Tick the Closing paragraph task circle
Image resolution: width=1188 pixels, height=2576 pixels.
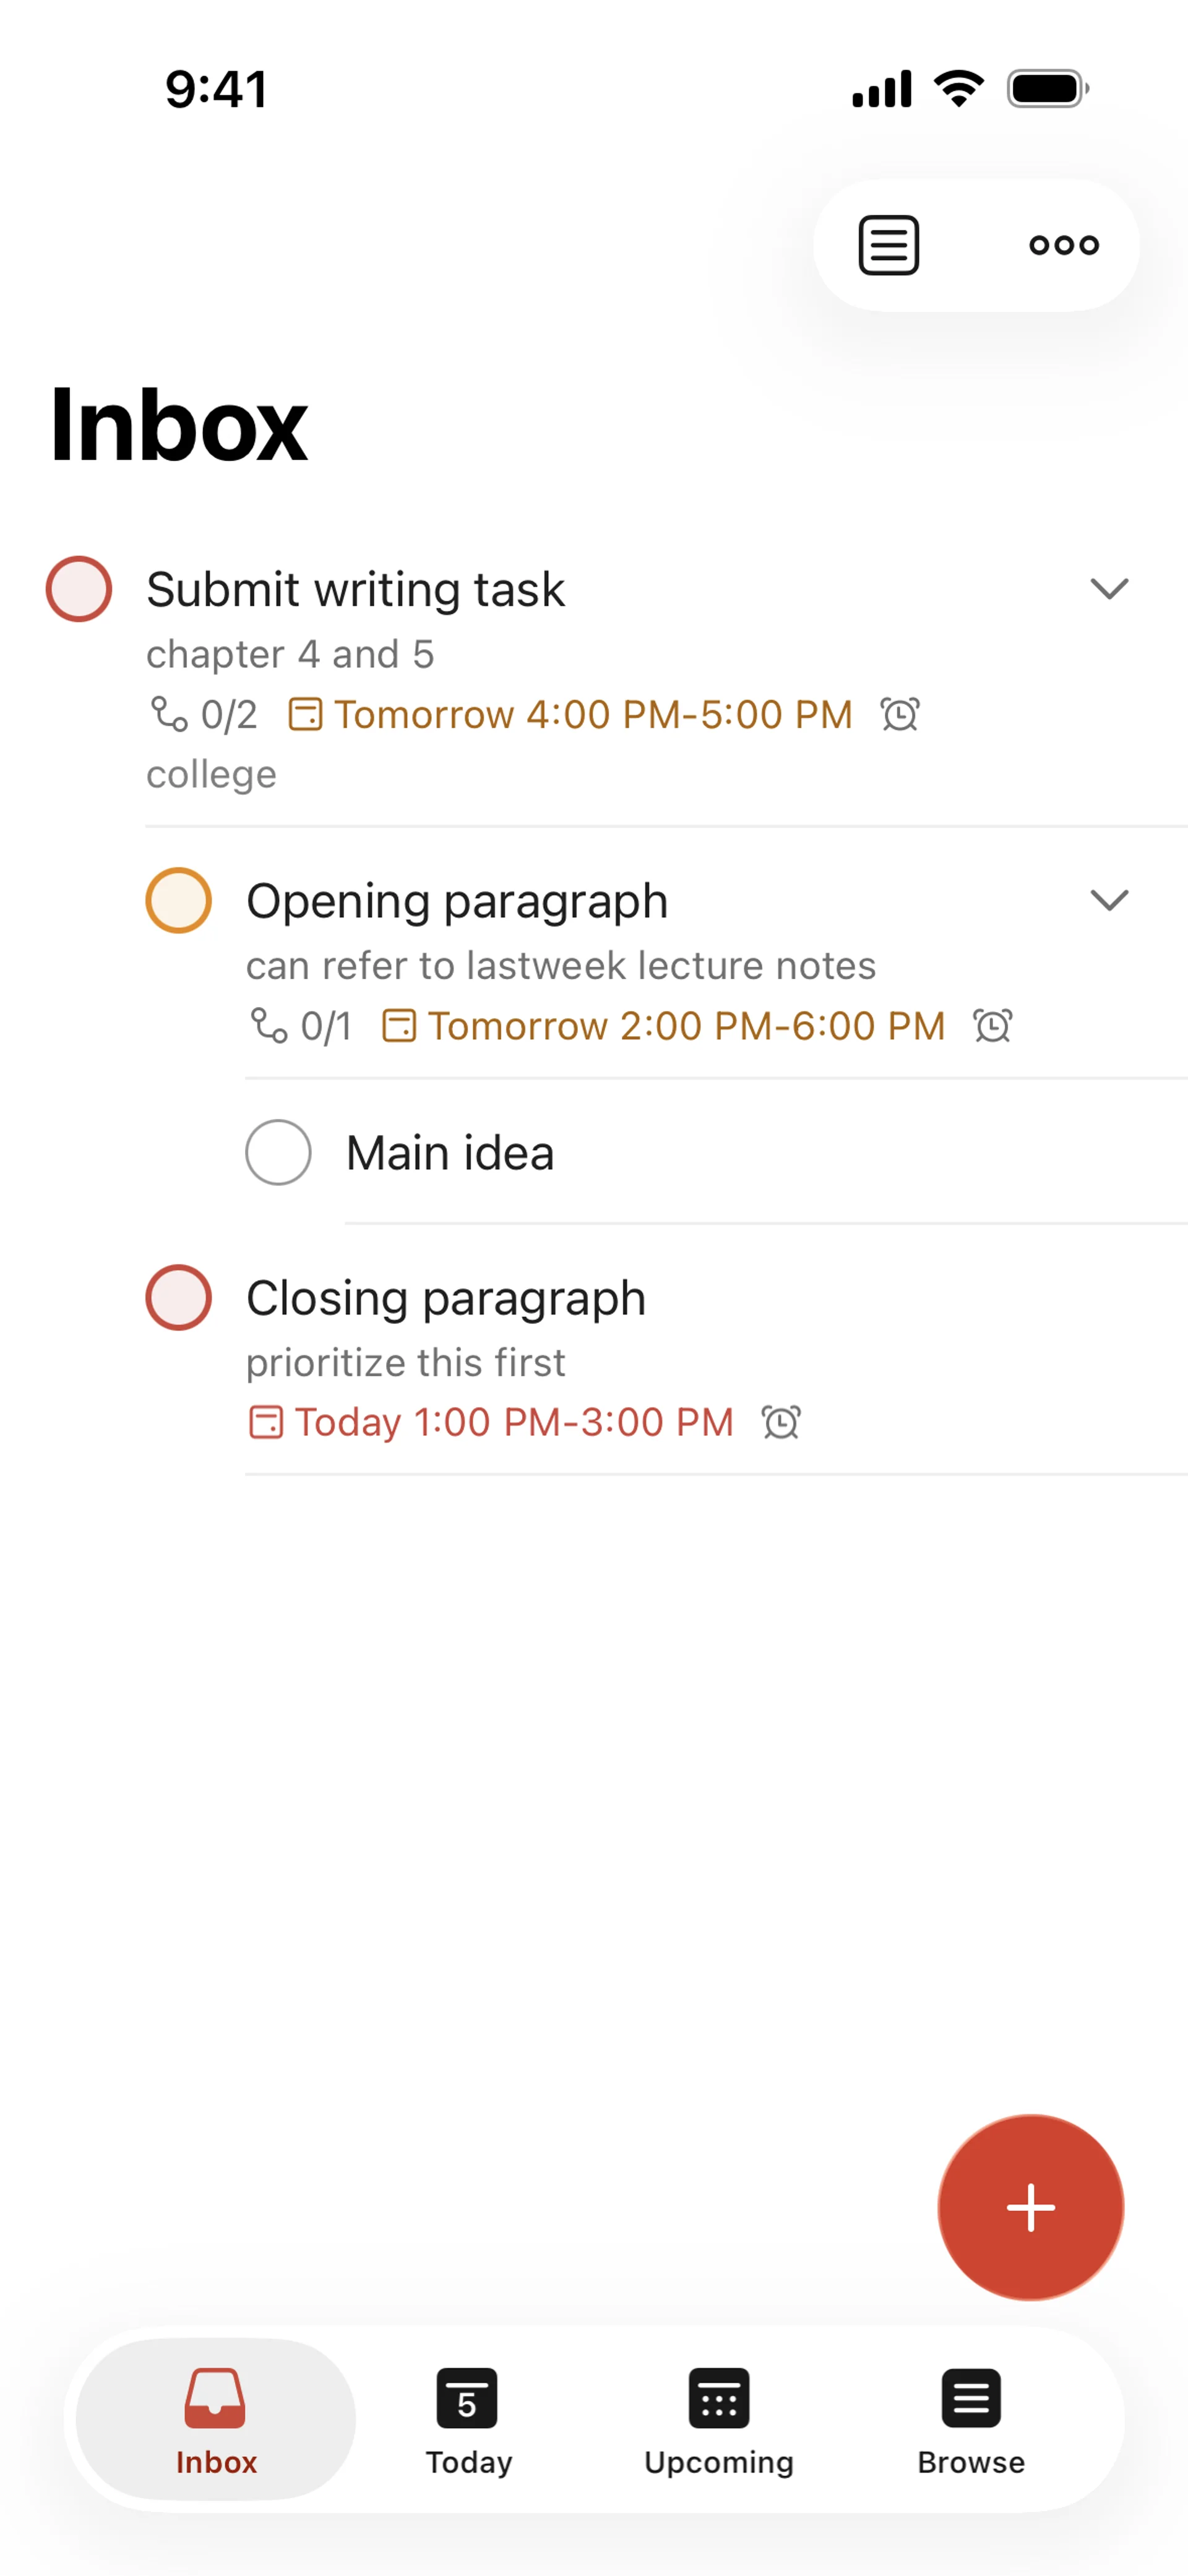[179, 1298]
